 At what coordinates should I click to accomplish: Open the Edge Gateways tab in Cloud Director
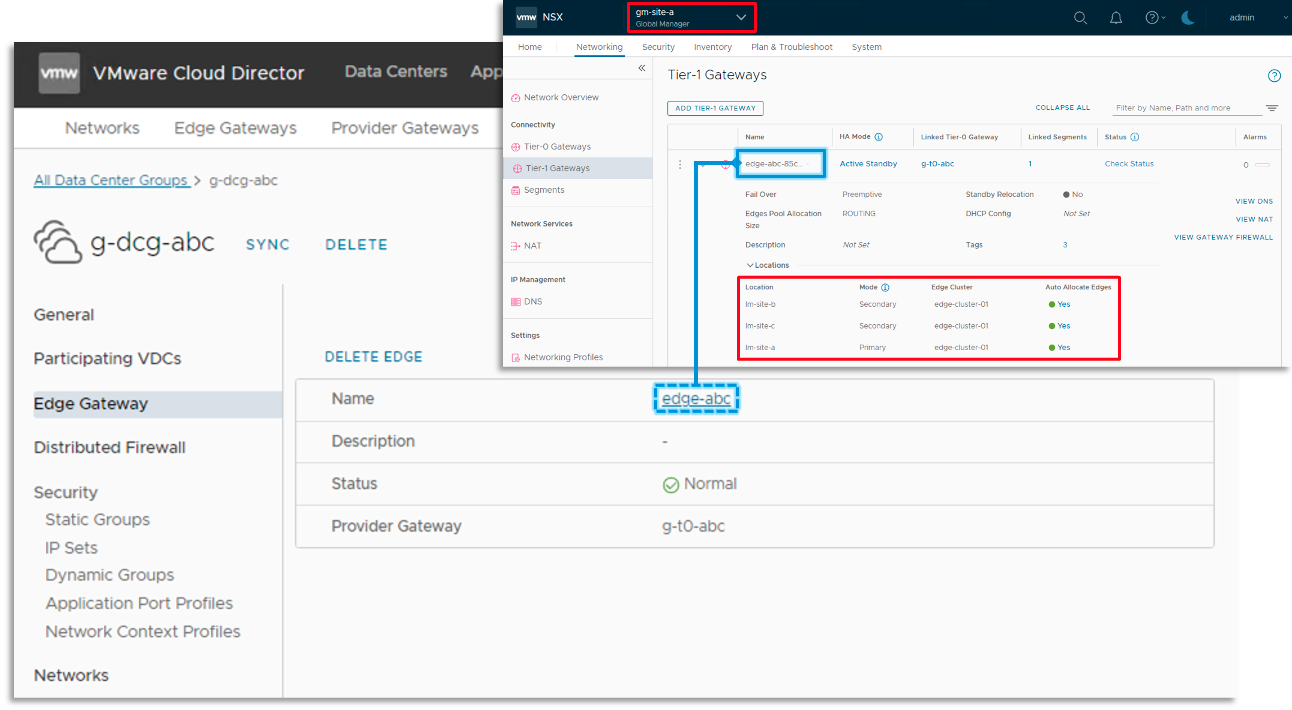pyautogui.click(x=235, y=128)
